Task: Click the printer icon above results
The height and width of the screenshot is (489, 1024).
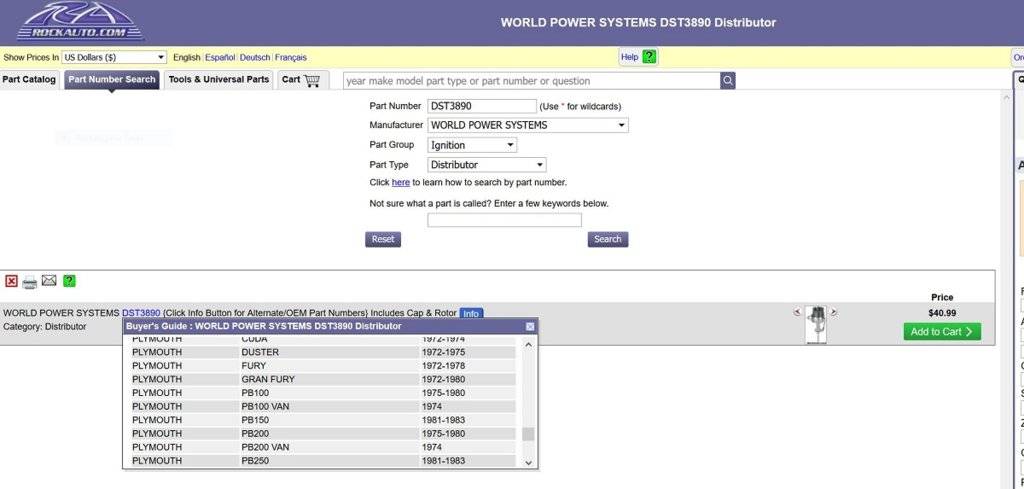Action: coord(30,281)
